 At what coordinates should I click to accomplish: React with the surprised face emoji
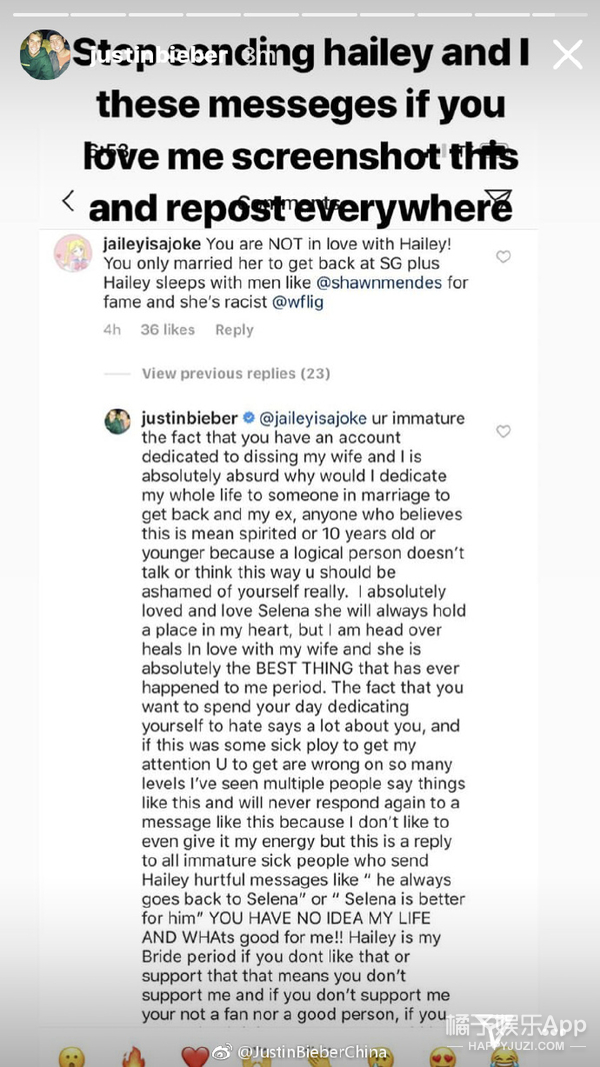(x=71, y=1056)
